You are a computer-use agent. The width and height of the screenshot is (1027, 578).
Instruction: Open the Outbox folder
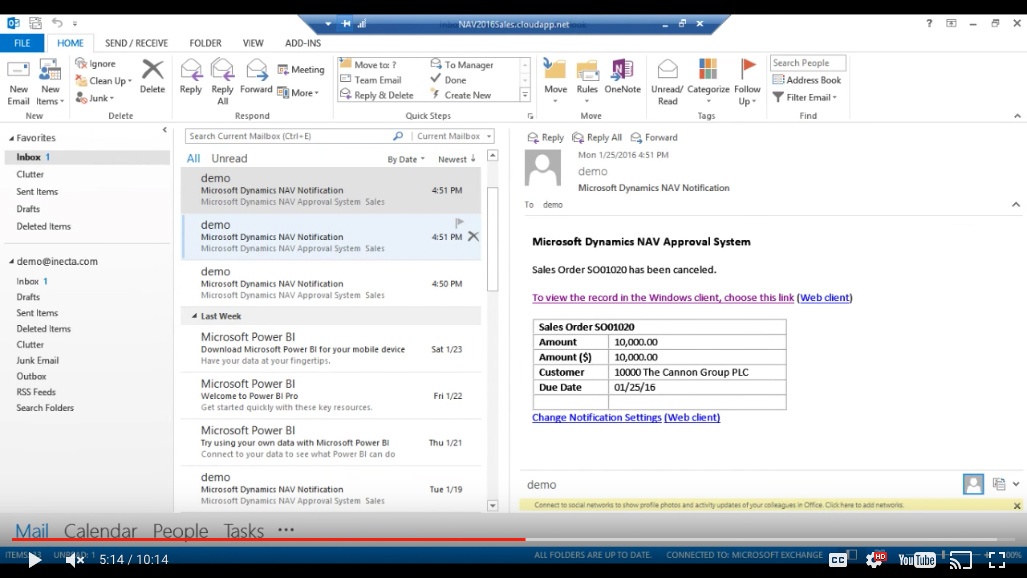tap(31, 376)
